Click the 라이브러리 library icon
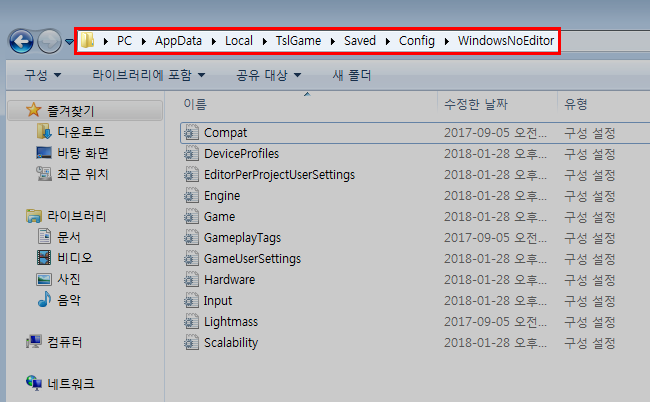650x402 pixels. (x=34, y=216)
